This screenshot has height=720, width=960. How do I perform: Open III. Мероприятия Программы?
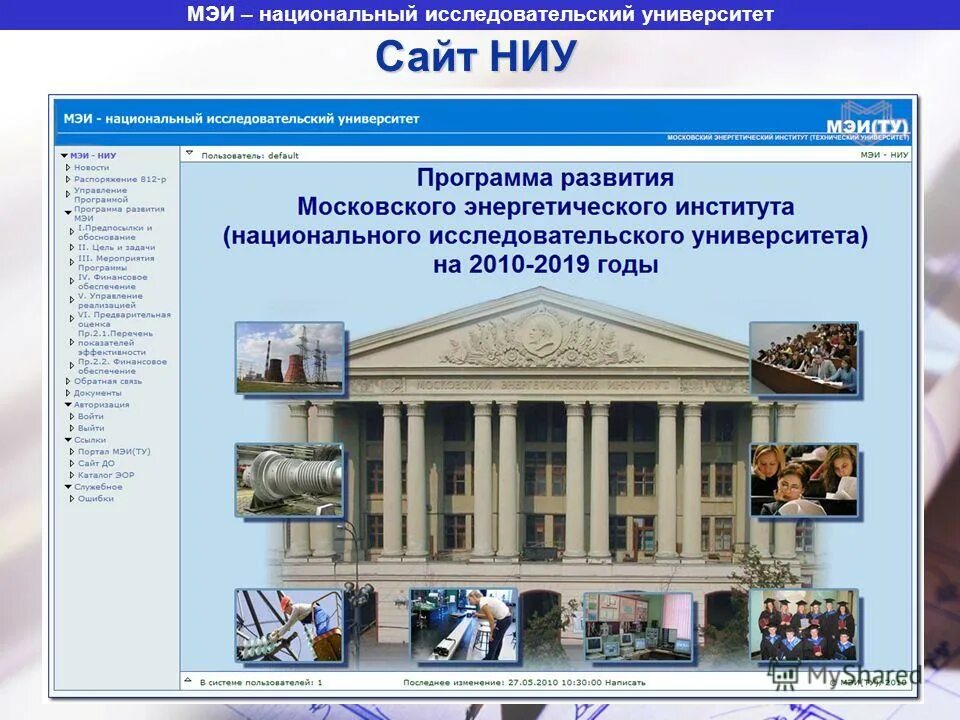116,263
